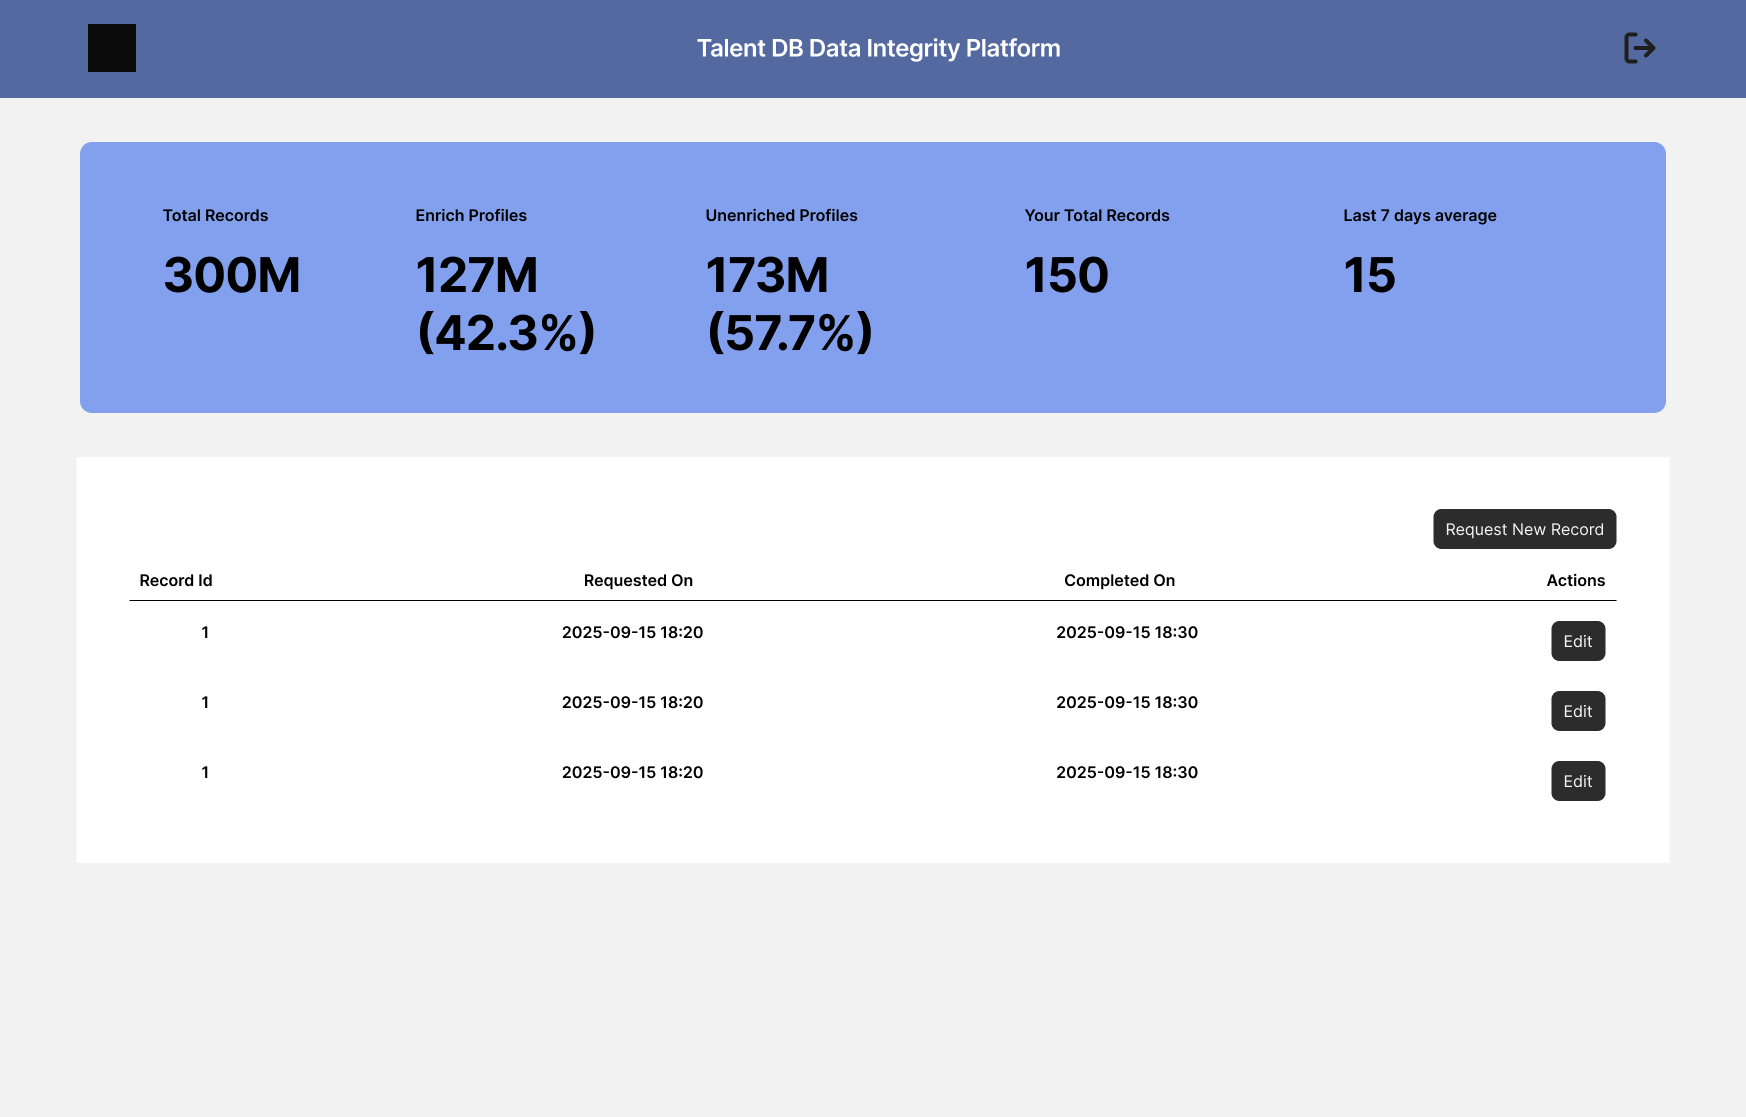Image resolution: width=1746 pixels, height=1117 pixels.
Task: Click the logout icon
Action: (1639, 47)
